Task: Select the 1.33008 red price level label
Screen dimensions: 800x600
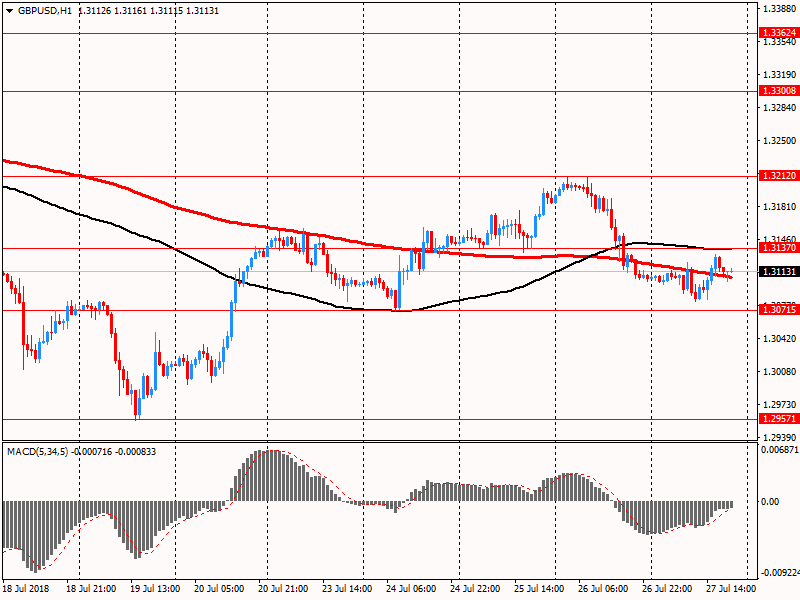Action: [779, 91]
